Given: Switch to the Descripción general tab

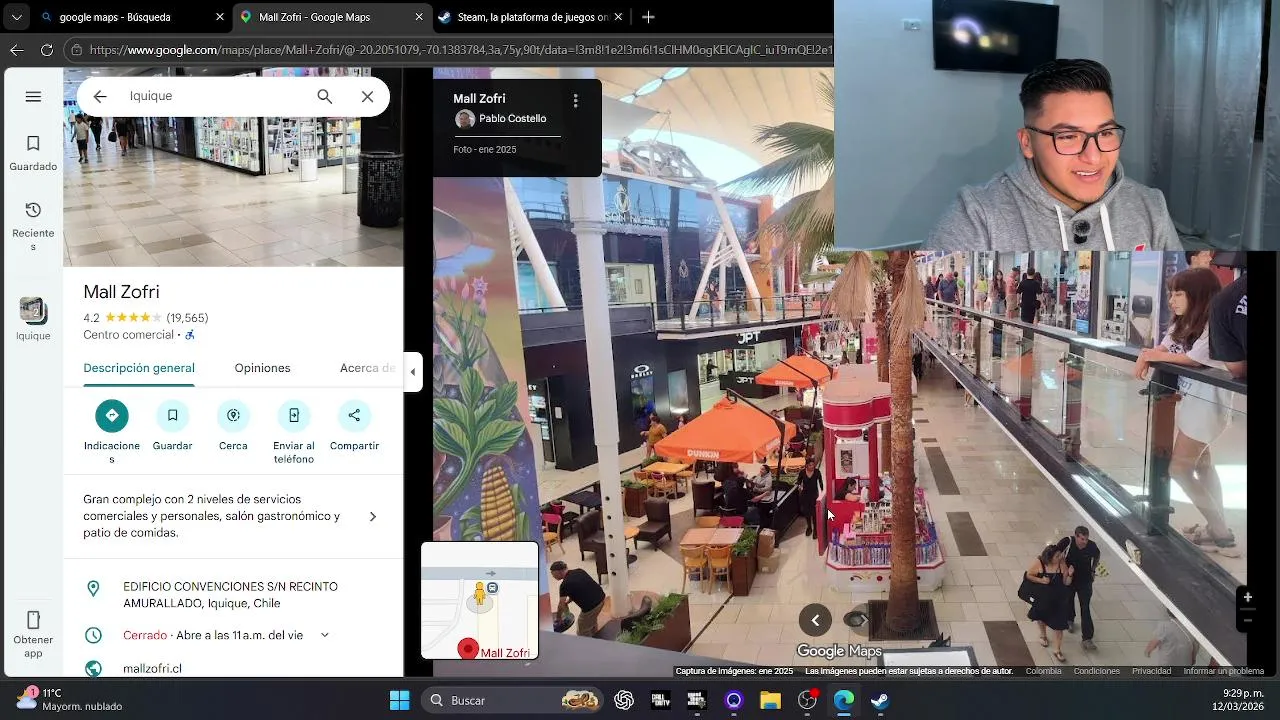Looking at the screenshot, I should click(x=139, y=368).
